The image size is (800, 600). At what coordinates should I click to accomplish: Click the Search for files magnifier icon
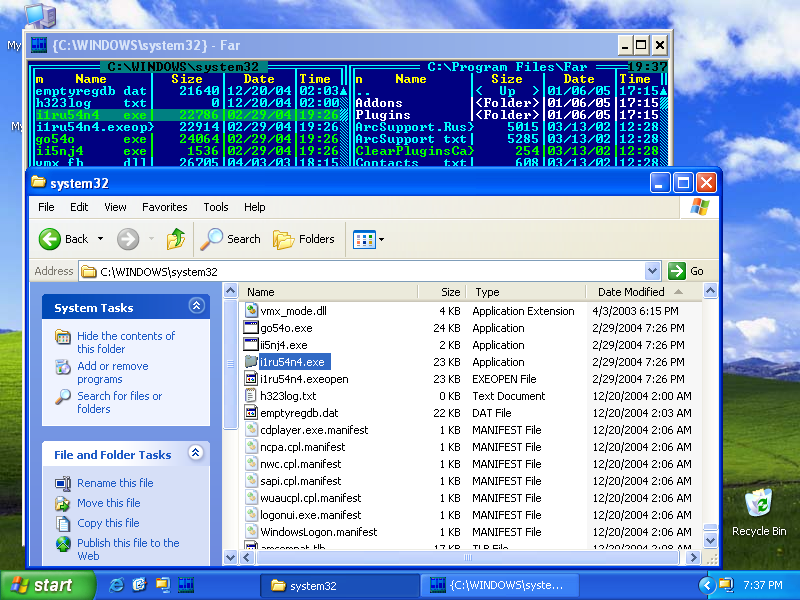pos(63,396)
